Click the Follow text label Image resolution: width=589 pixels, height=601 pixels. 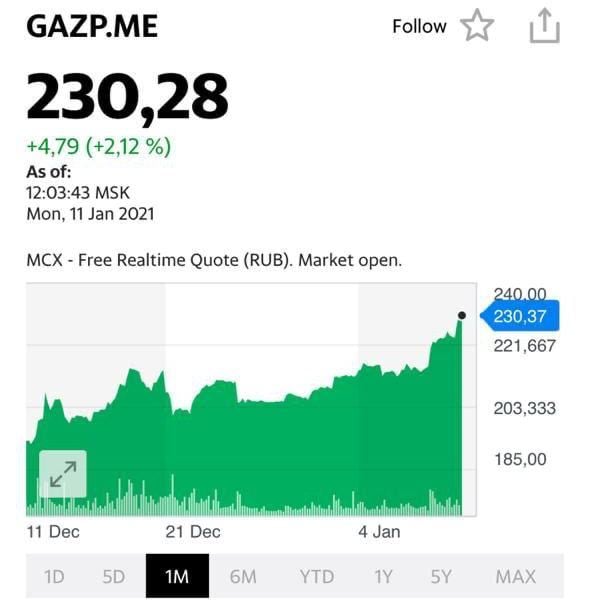pyautogui.click(x=420, y=26)
